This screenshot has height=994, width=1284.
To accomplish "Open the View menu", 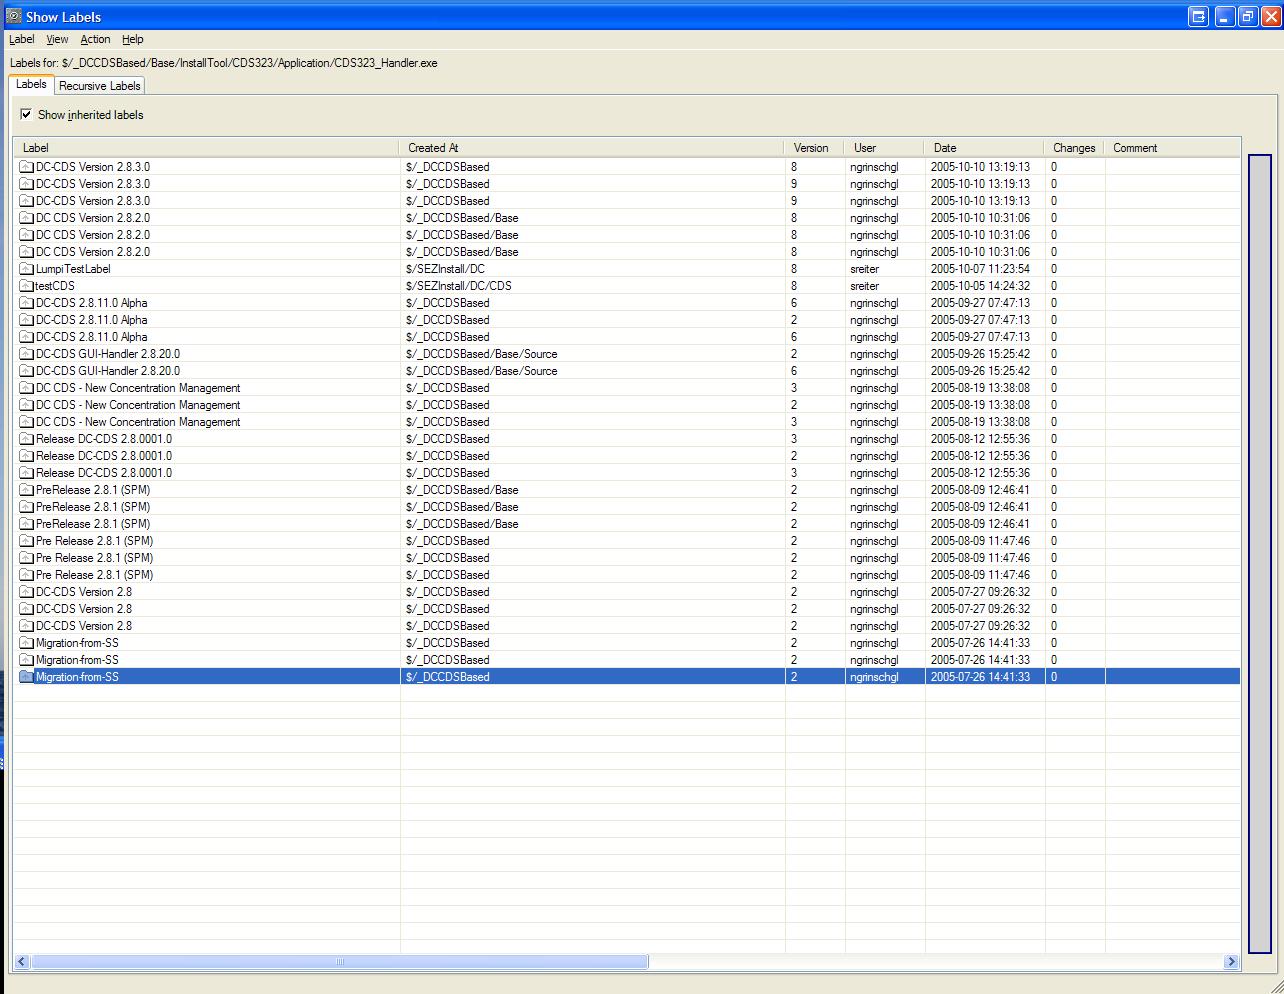I will (x=57, y=39).
